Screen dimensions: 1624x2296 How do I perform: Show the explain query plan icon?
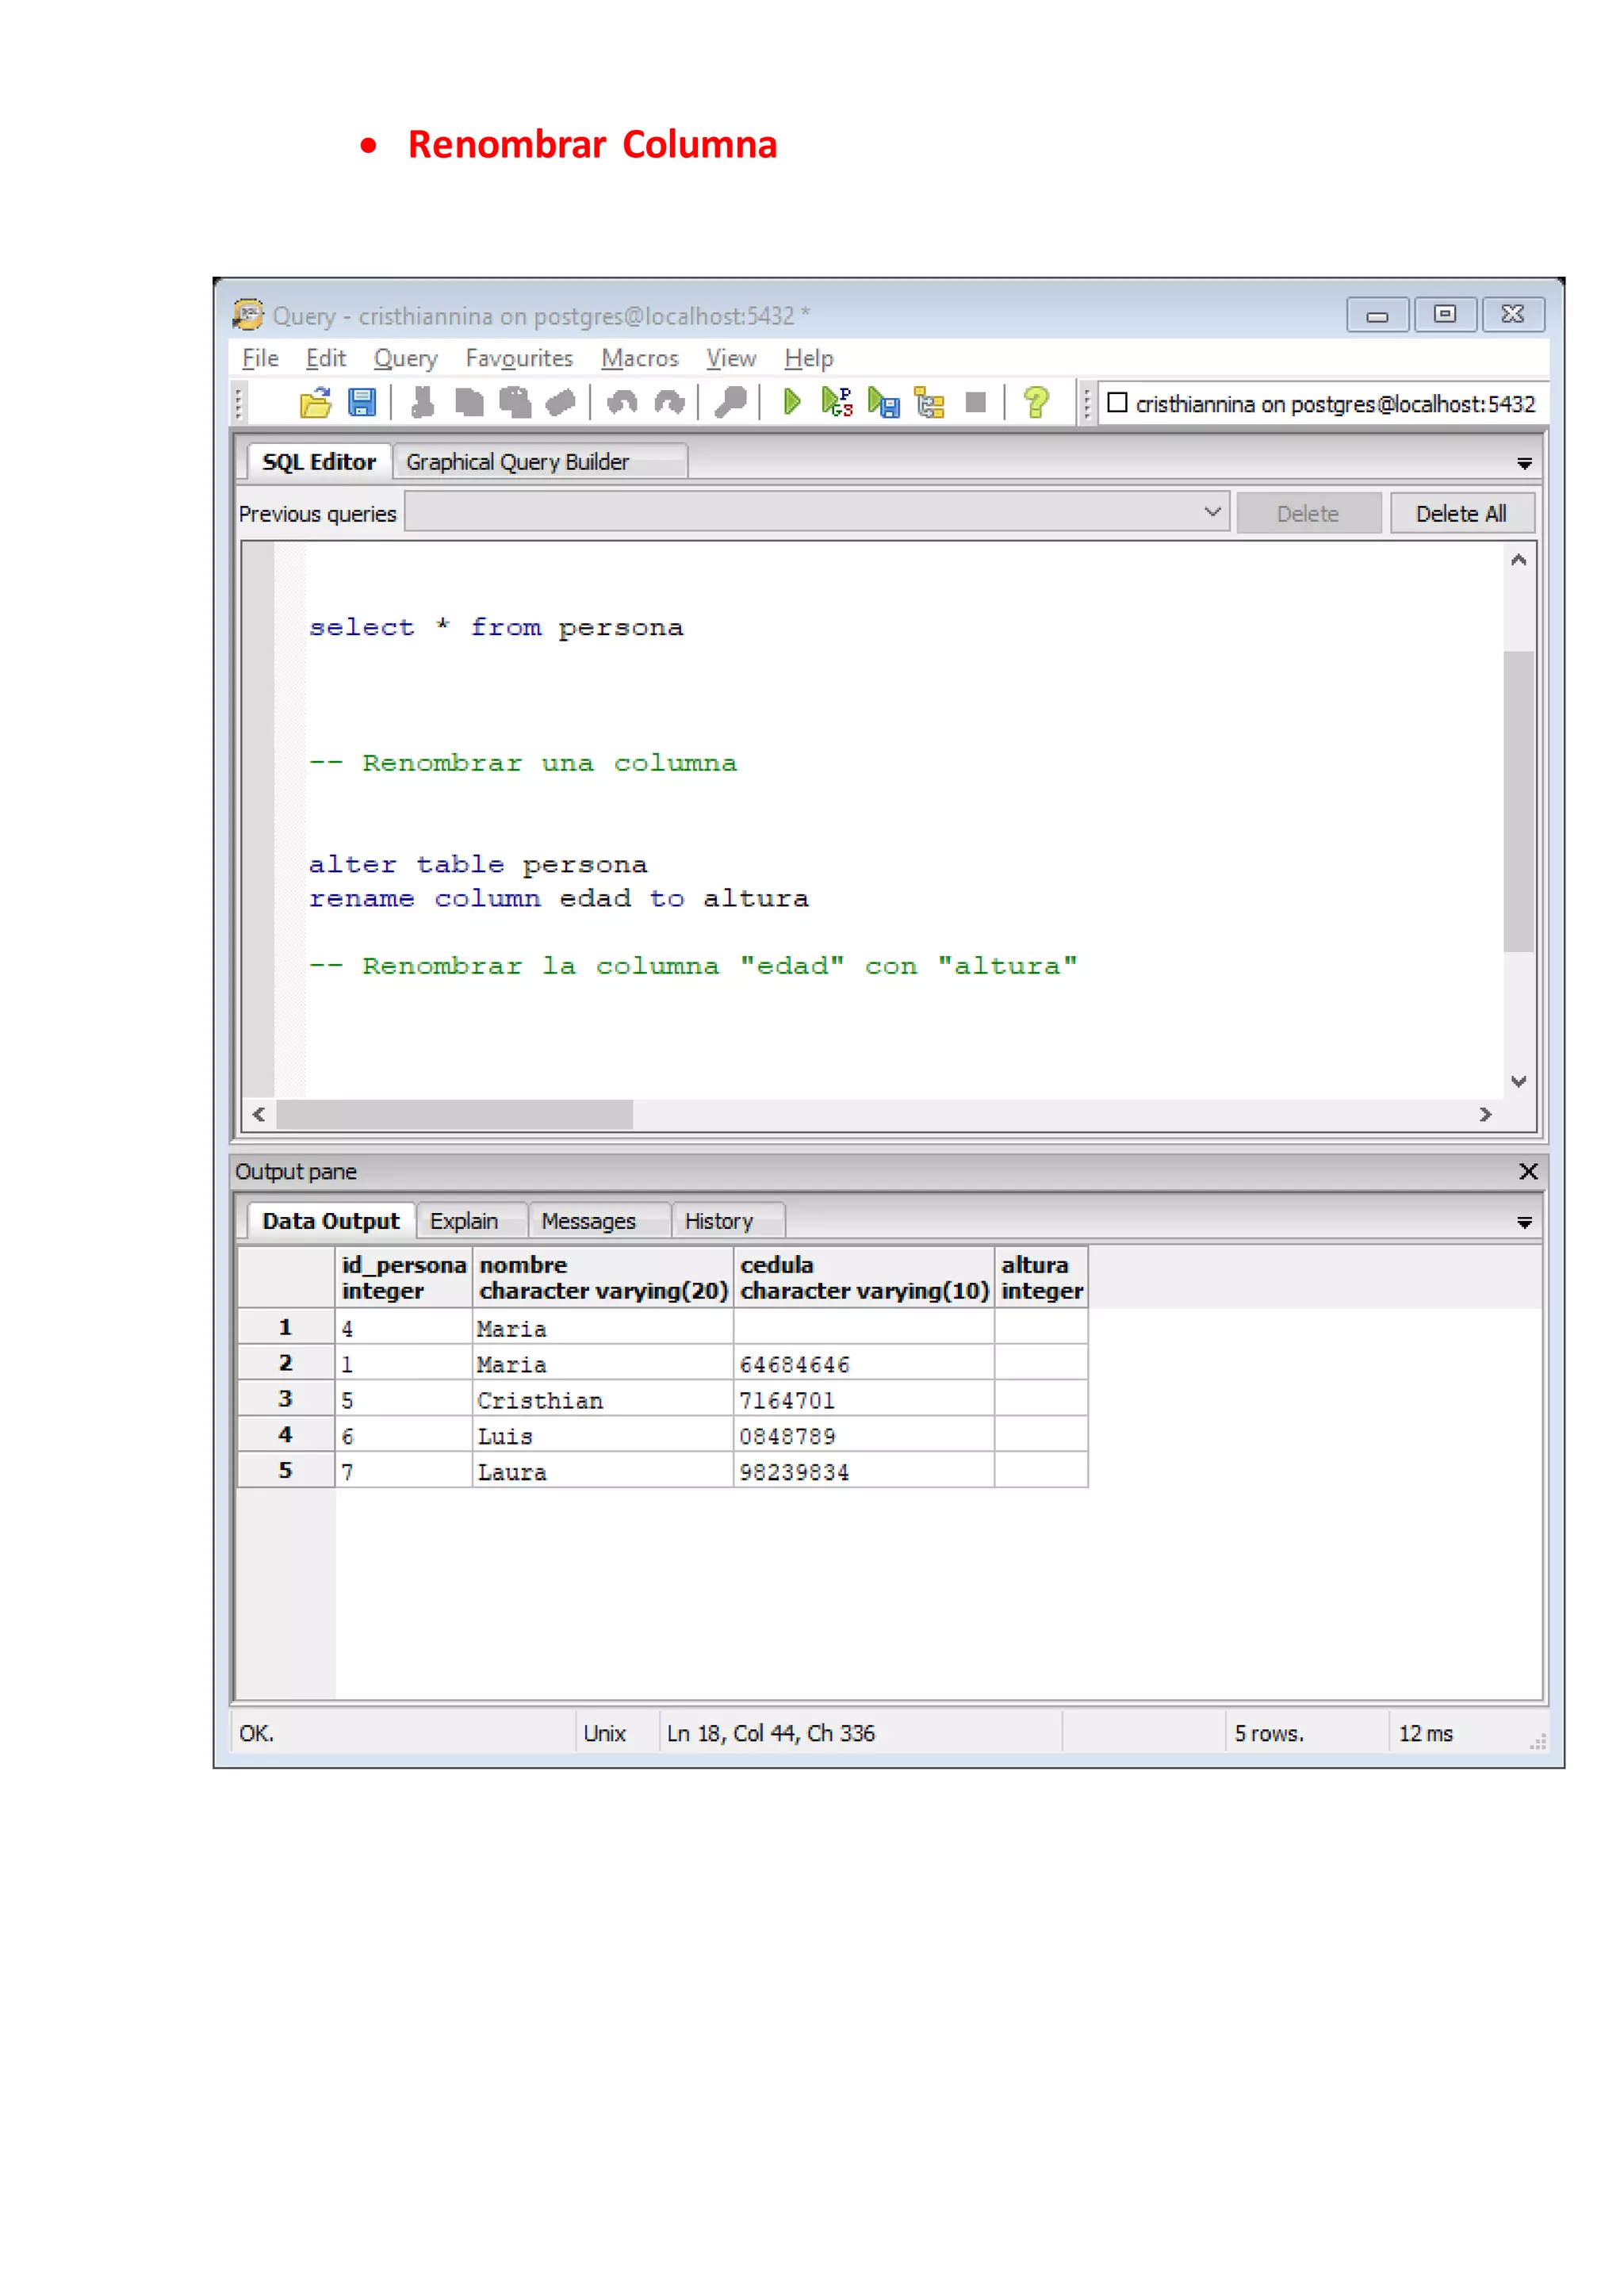930,403
